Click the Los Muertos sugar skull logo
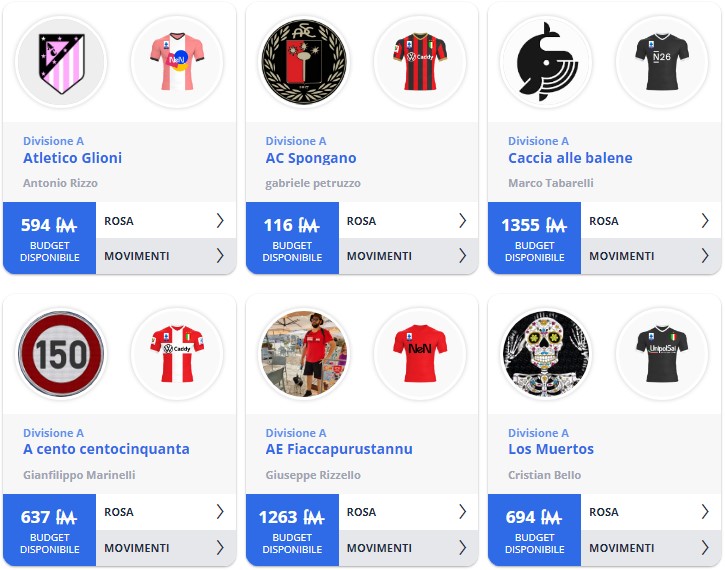 (546, 354)
